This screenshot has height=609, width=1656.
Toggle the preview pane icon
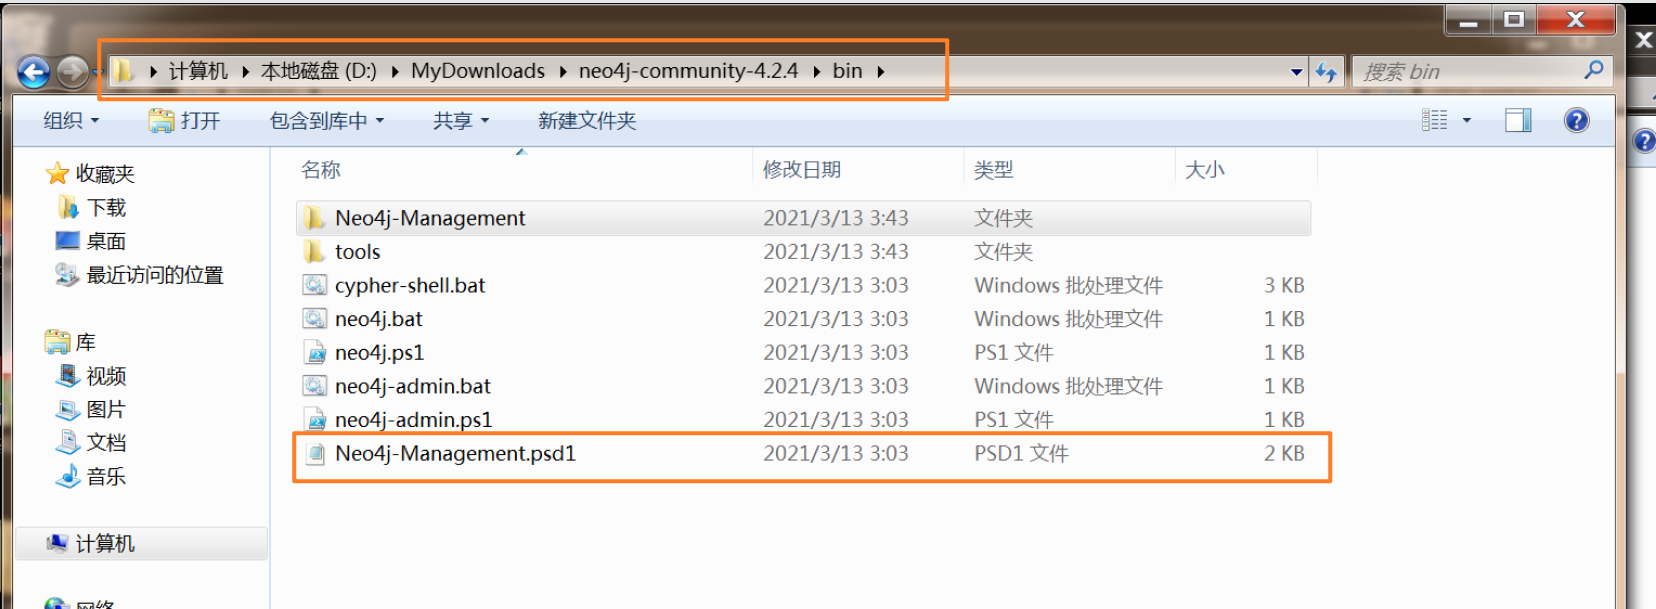pyautogui.click(x=1518, y=120)
